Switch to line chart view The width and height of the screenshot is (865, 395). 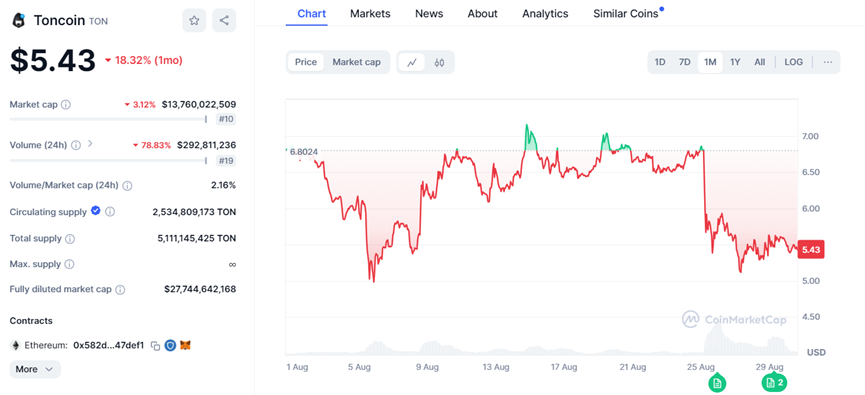click(x=412, y=62)
